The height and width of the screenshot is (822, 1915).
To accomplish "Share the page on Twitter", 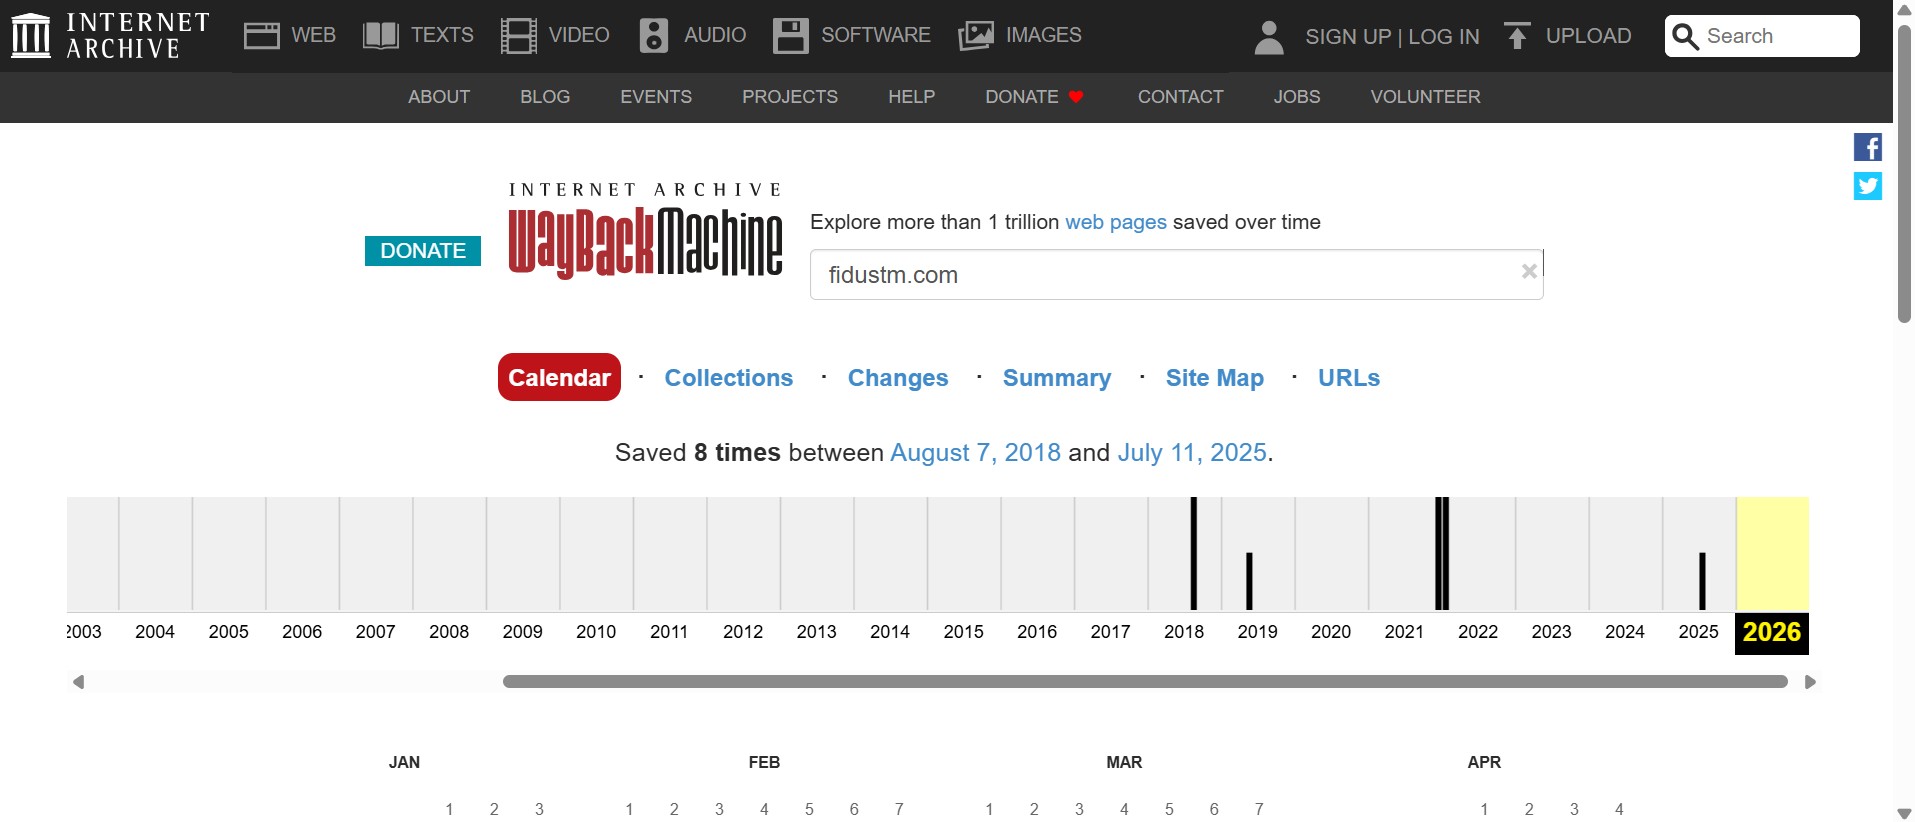I will tap(1868, 186).
